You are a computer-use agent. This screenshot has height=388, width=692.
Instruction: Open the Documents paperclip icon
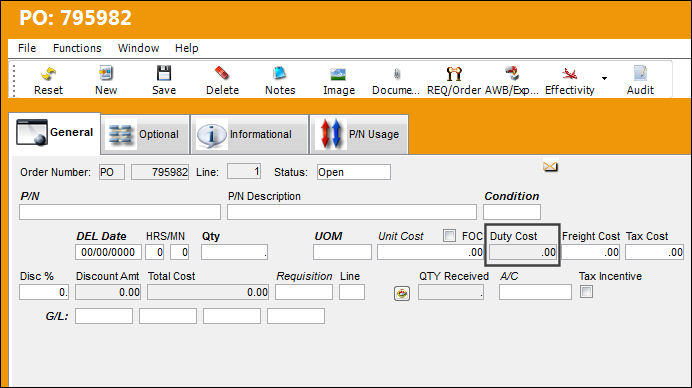[x=397, y=74]
